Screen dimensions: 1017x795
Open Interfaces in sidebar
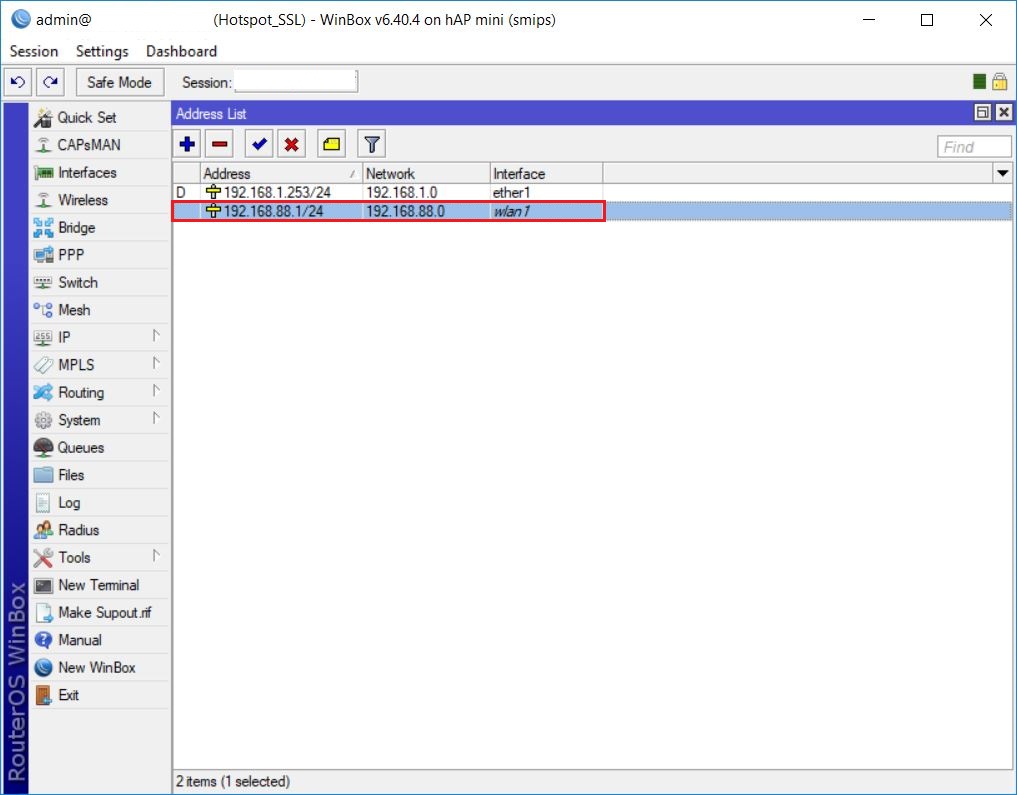[x=101, y=172]
